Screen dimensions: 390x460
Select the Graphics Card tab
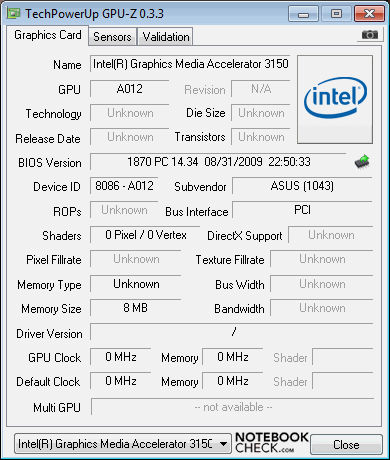click(x=48, y=35)
